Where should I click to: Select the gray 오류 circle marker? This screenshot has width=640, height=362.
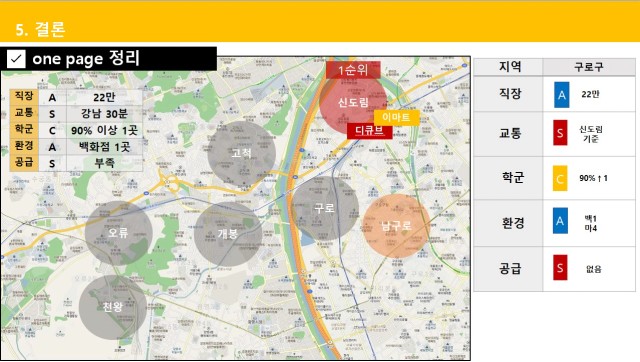coord(119,233)
